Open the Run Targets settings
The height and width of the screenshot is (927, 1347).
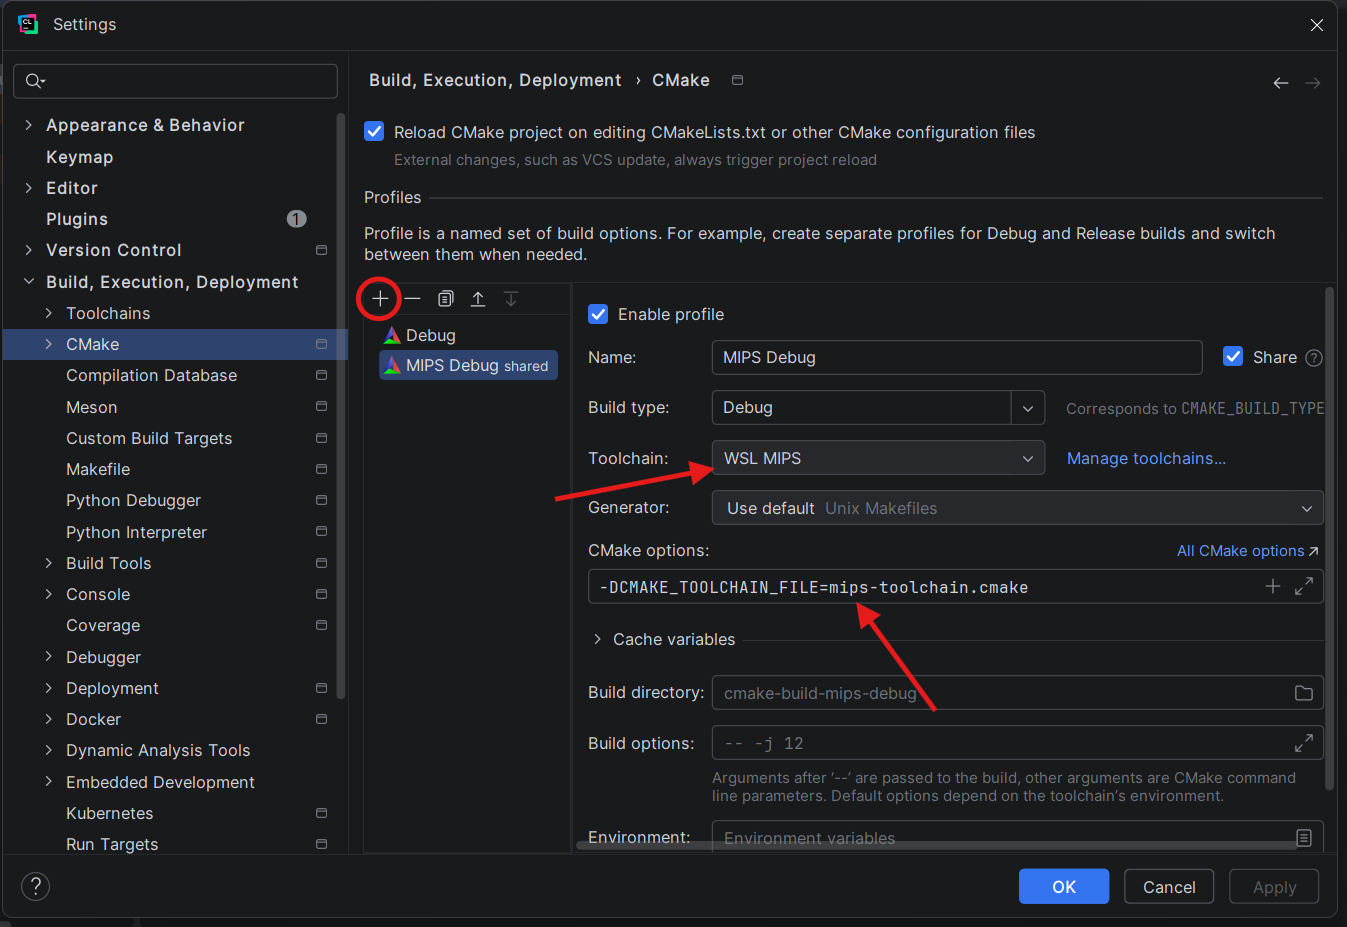112,844
